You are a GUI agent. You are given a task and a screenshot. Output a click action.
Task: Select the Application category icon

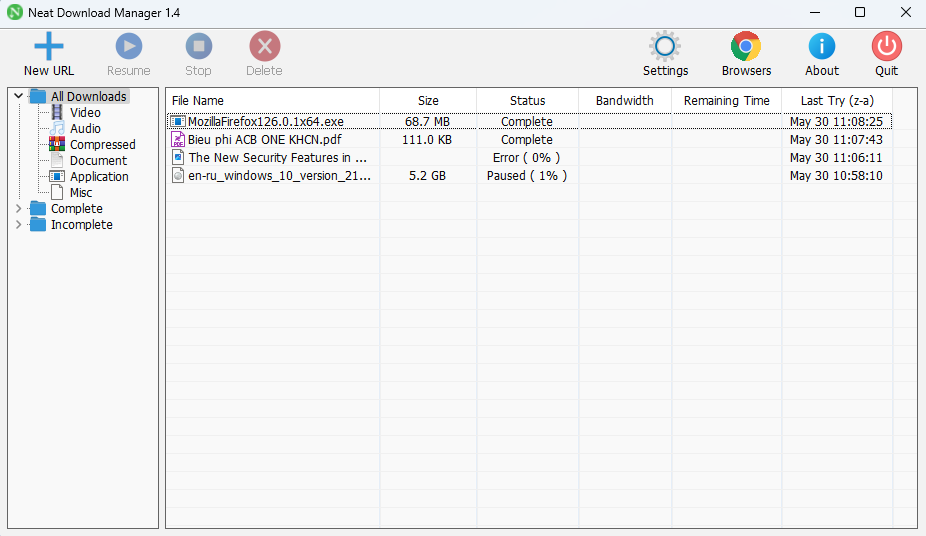point(57,176)
